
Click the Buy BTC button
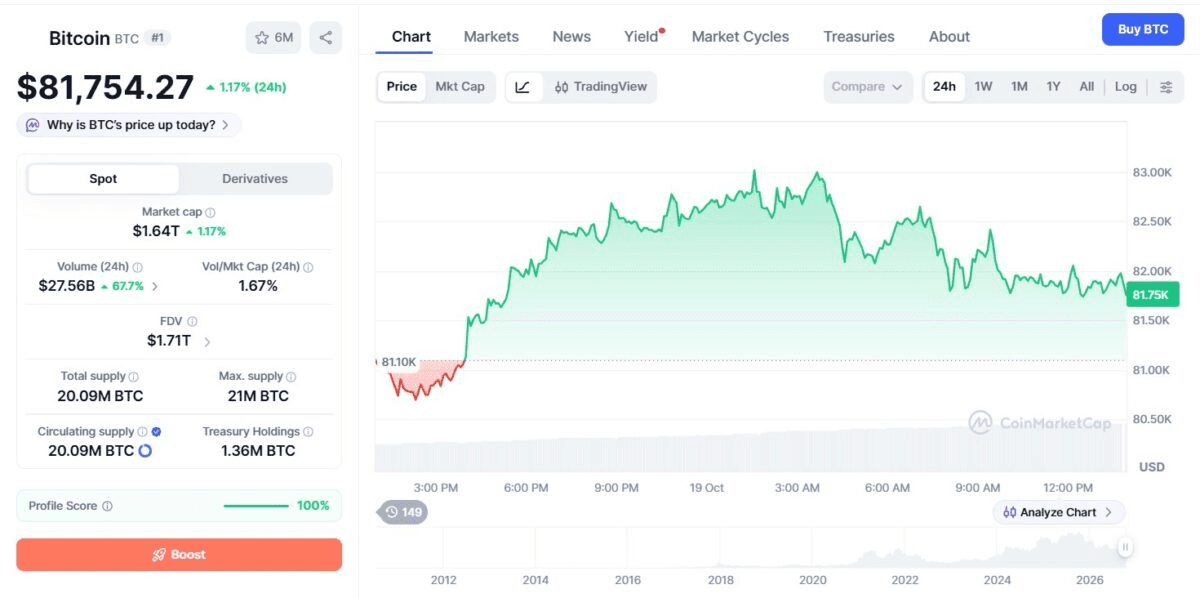pos(1143,29)
